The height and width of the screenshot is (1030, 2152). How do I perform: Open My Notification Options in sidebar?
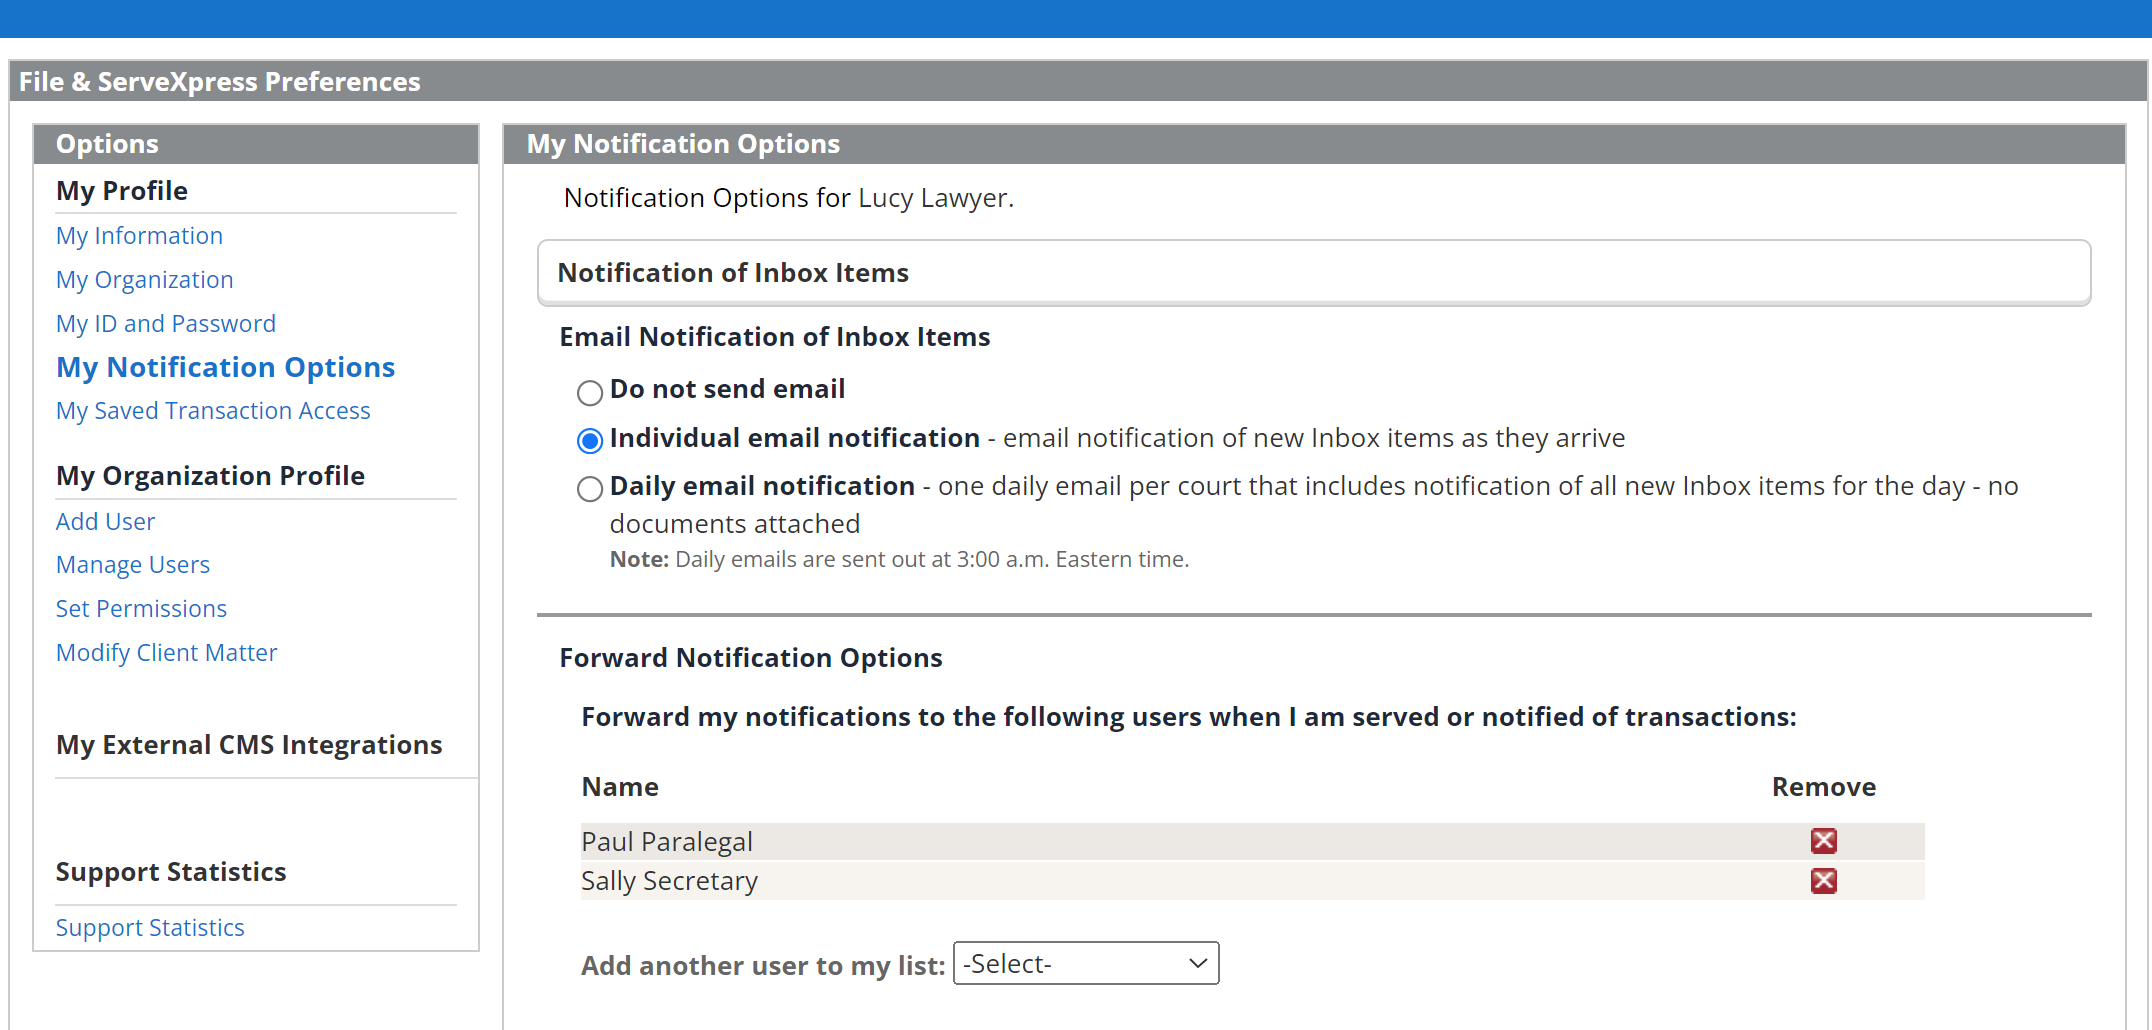225,367
